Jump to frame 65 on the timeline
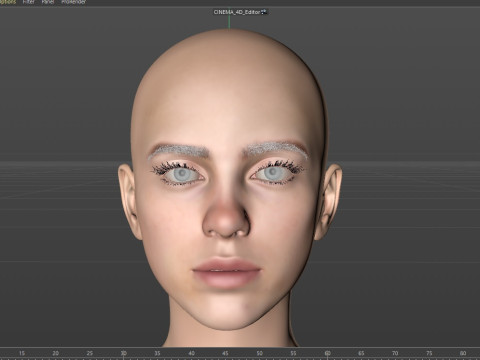 [x=361, y=353]
